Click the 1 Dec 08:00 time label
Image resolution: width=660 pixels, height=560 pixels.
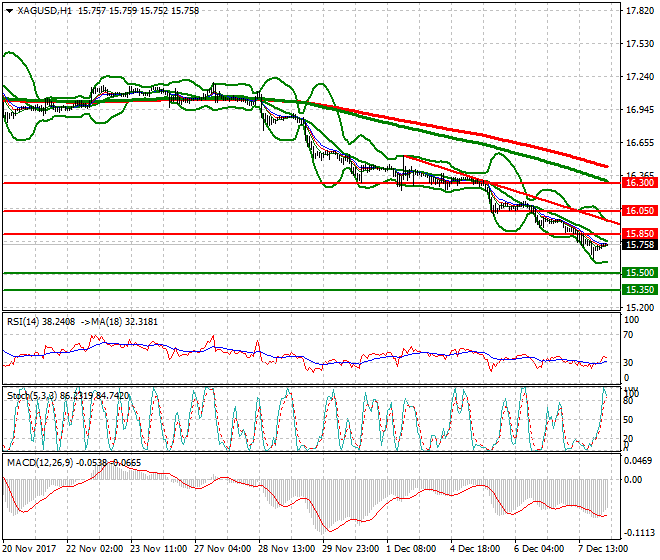(x=411, y=549)
